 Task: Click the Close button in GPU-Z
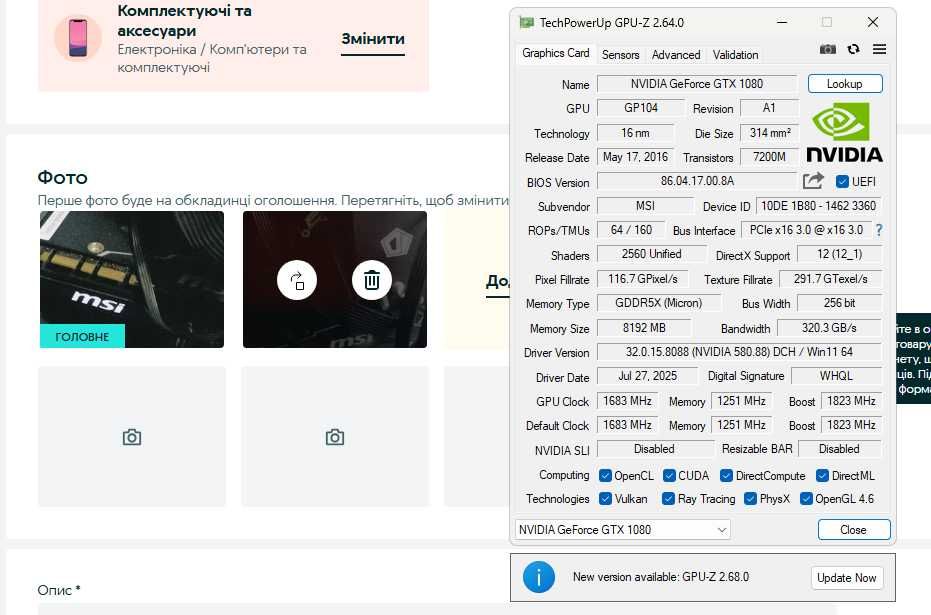(x=853, y=530)
